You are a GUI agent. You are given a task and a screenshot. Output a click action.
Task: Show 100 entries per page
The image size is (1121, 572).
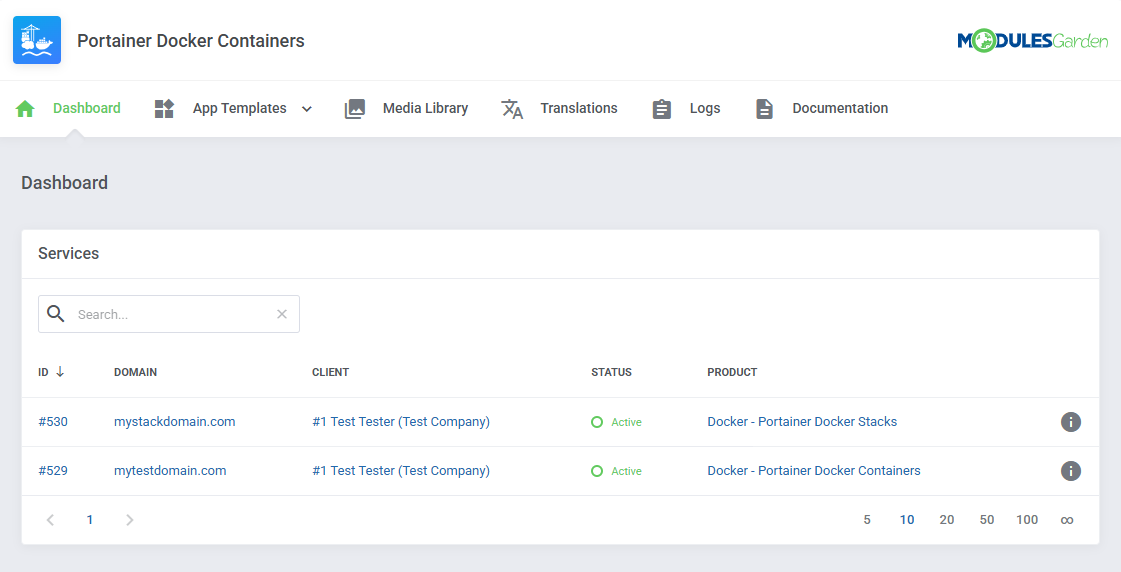pyautogui.click(x=1027, y=520)
